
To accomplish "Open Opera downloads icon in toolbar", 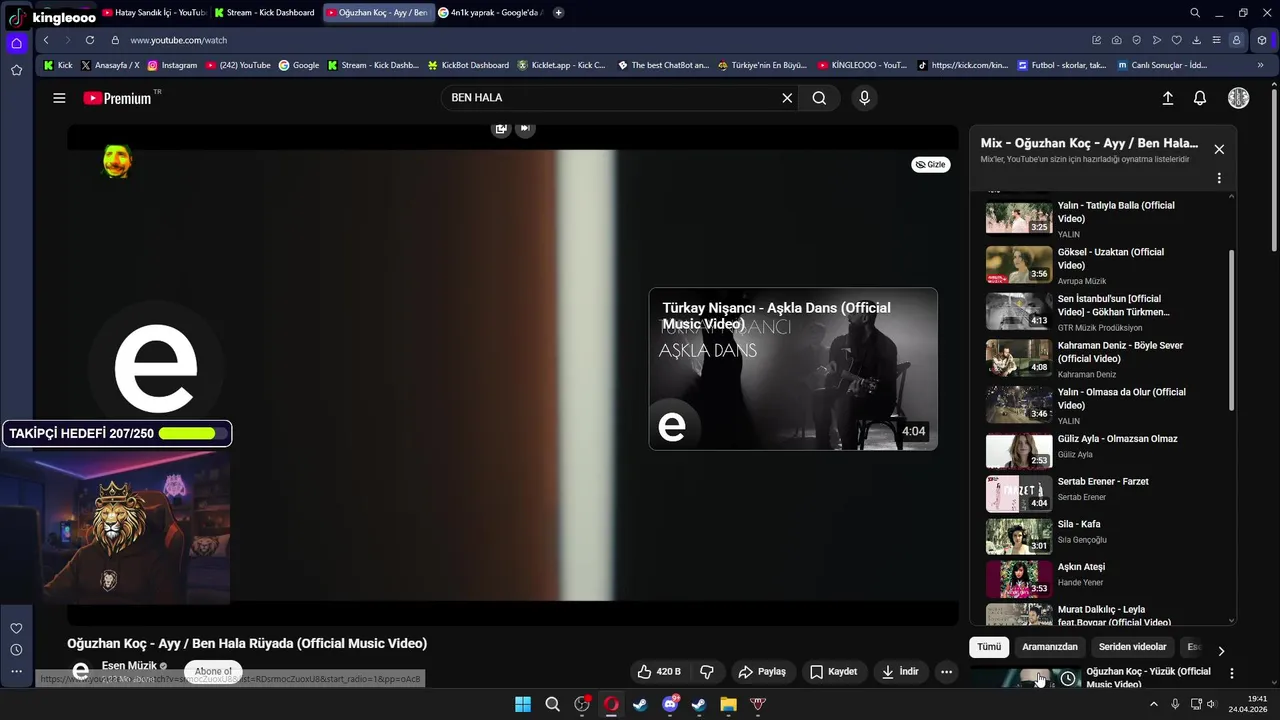I will coord(1196,40).
